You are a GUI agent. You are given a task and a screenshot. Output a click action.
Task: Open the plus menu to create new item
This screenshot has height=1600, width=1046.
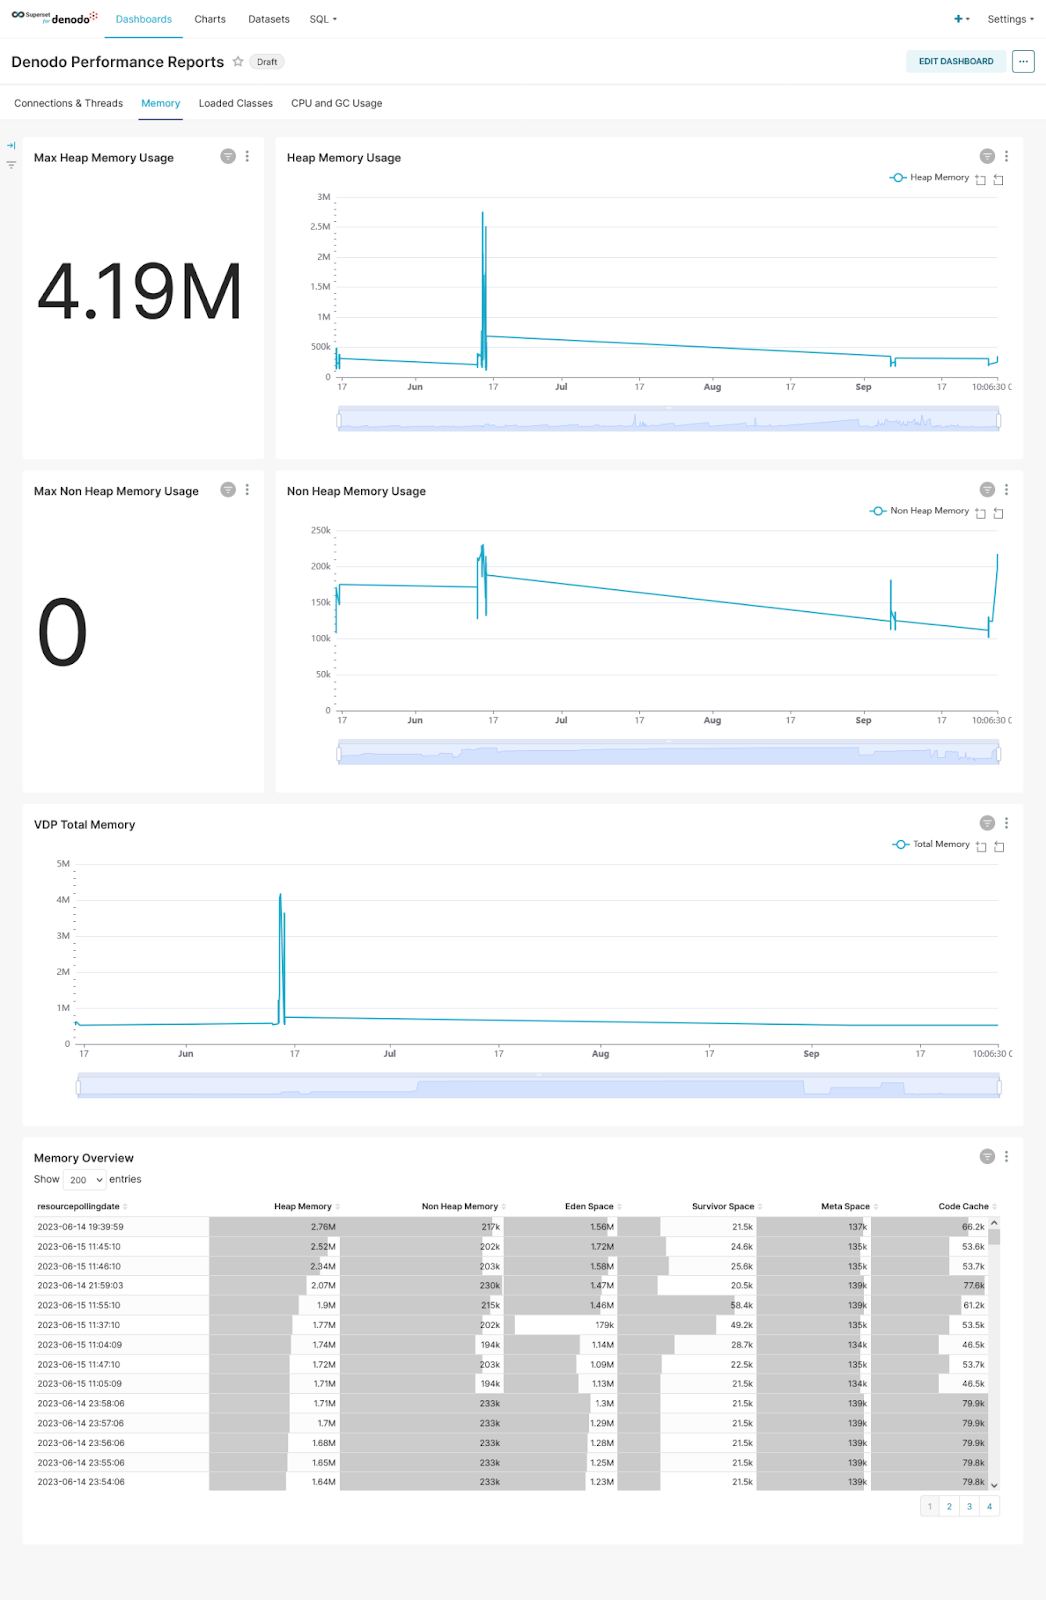coord(961,19)
